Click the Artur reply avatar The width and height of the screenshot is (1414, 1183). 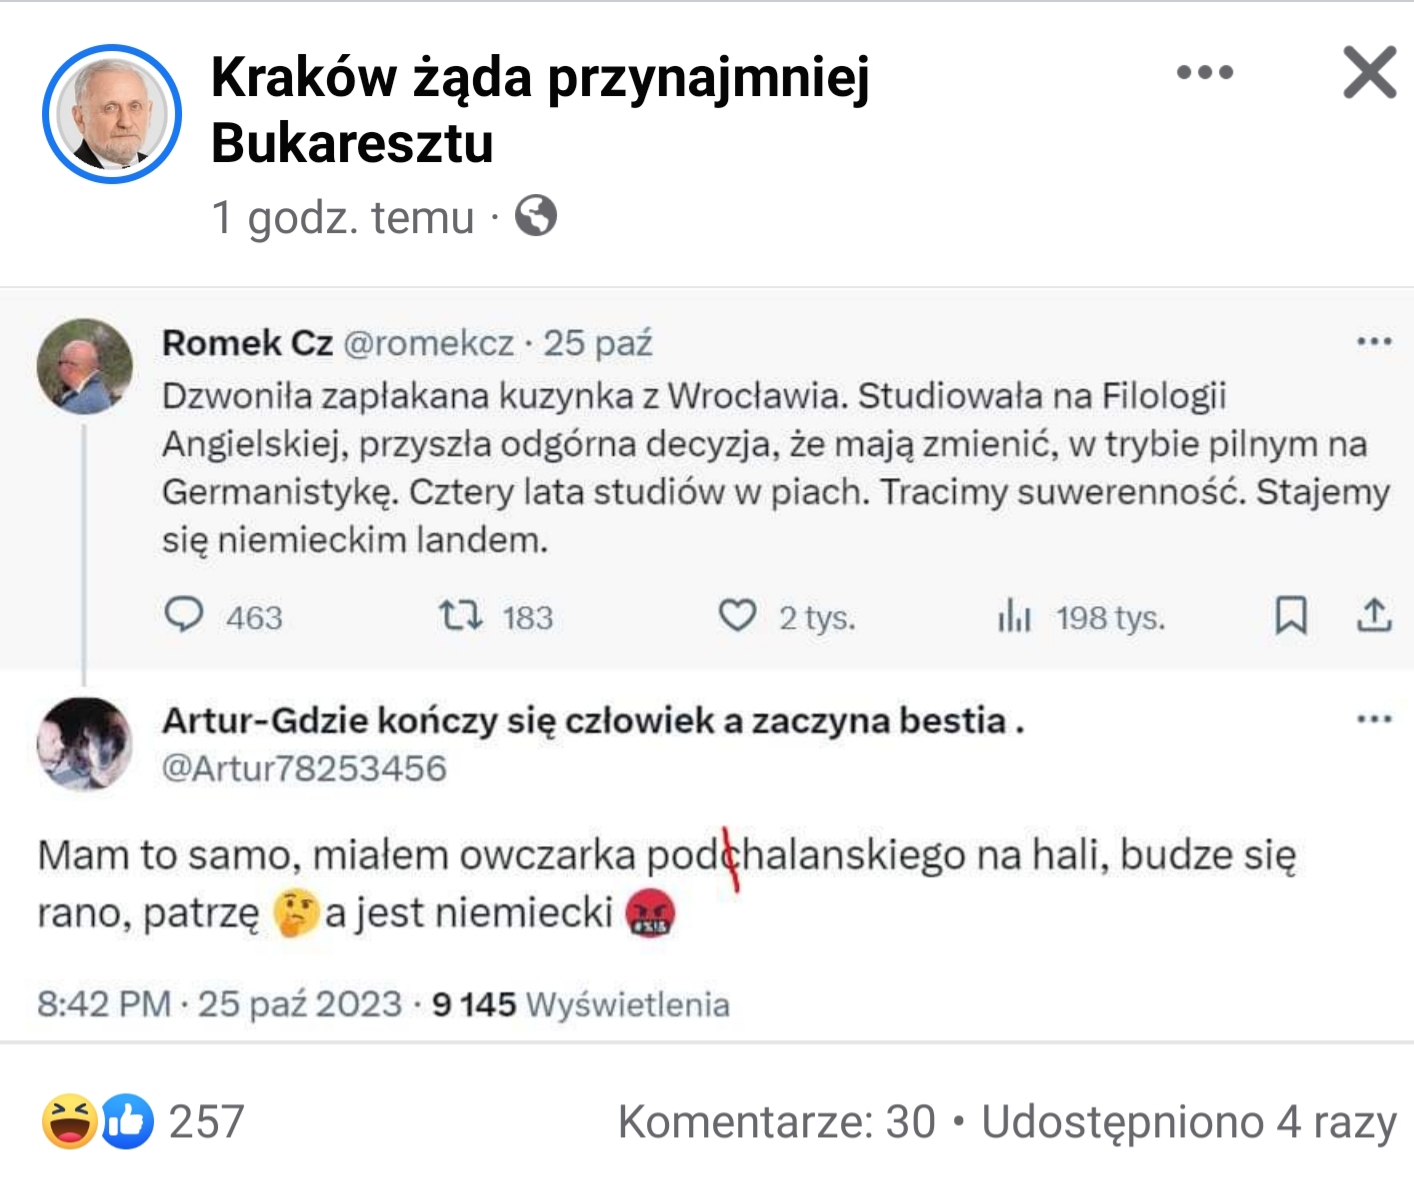tap(85, 744)
